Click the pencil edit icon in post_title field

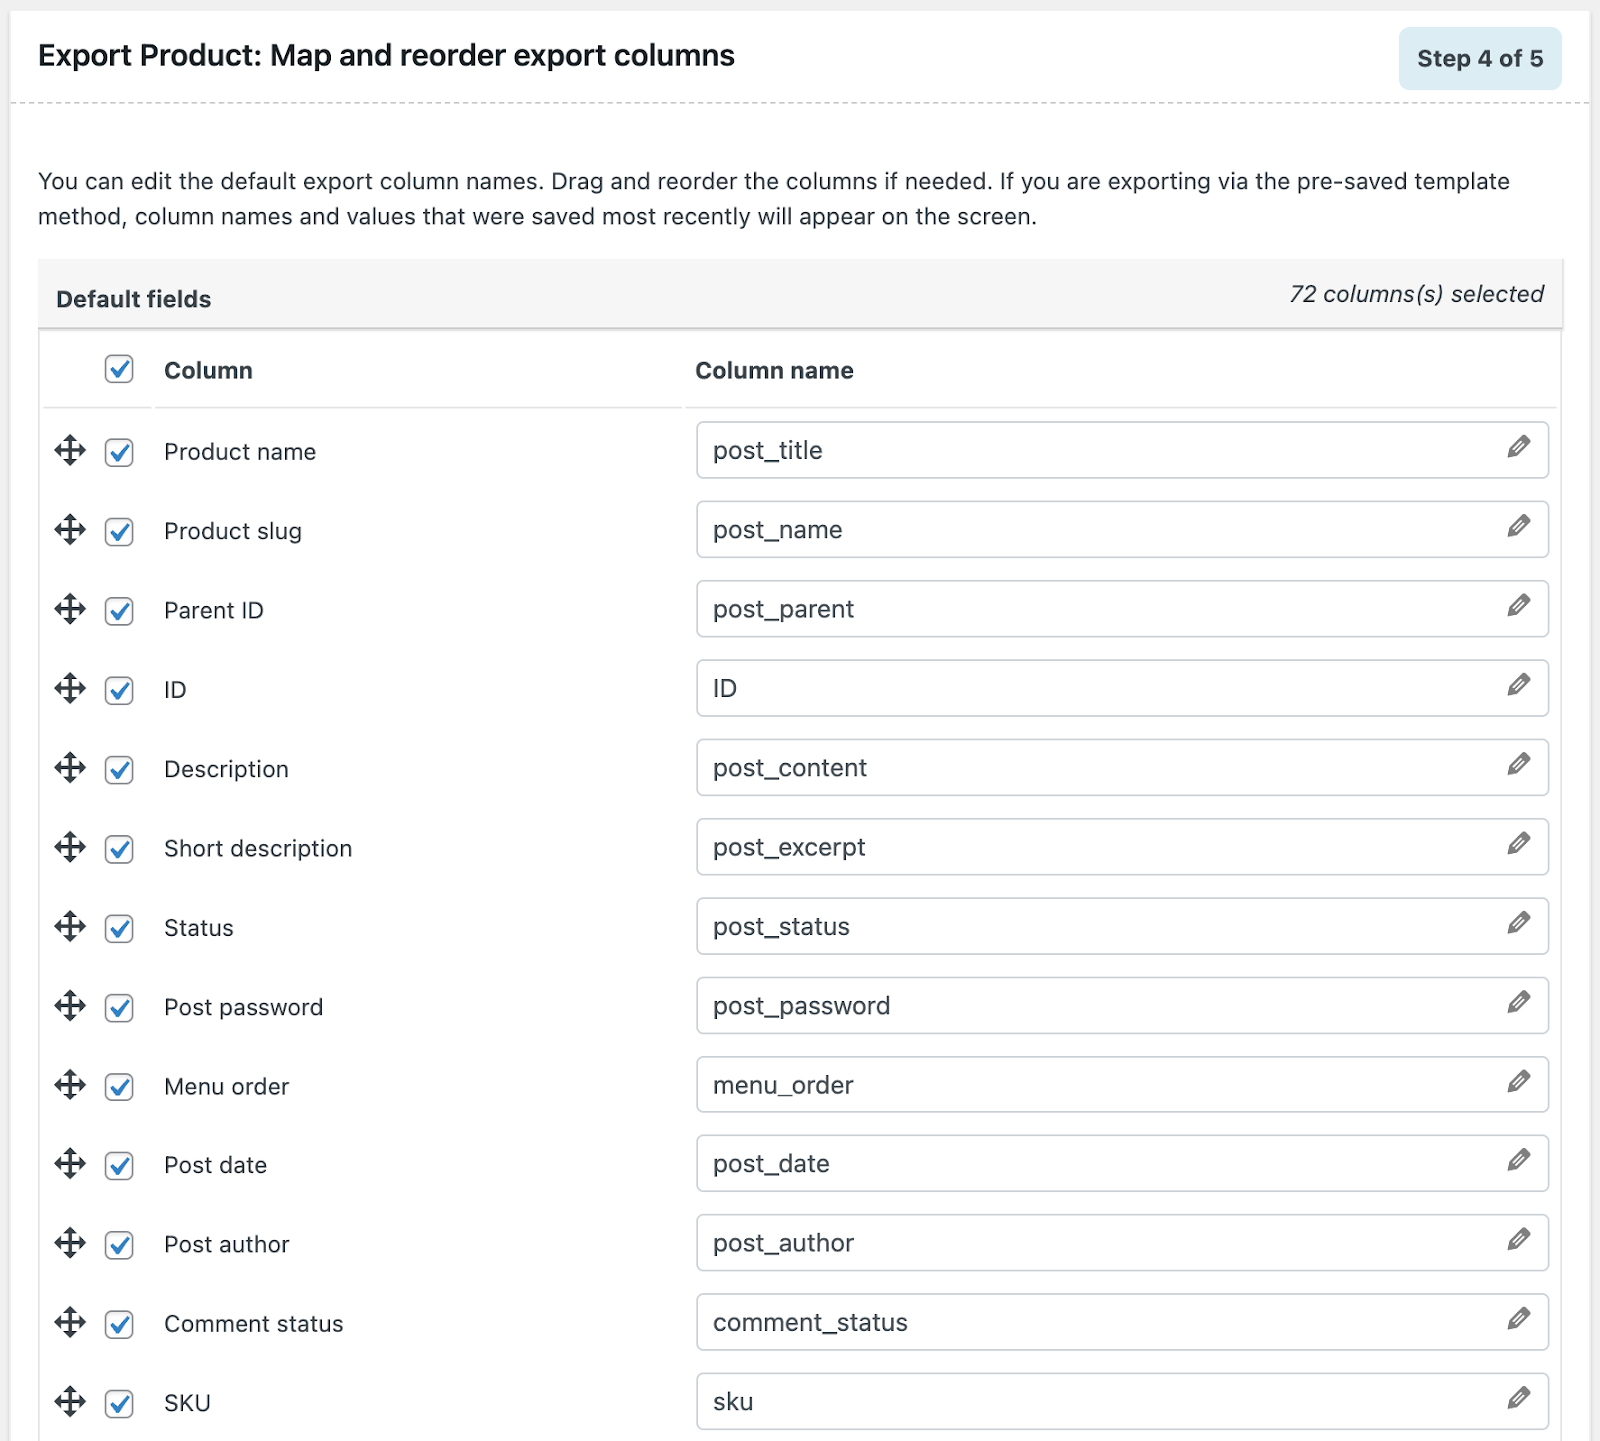coord(1518,447)
